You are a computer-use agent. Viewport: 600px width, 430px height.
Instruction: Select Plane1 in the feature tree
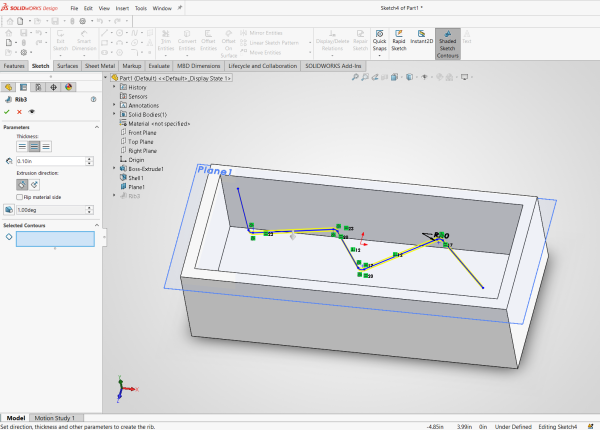click(132, 187)
